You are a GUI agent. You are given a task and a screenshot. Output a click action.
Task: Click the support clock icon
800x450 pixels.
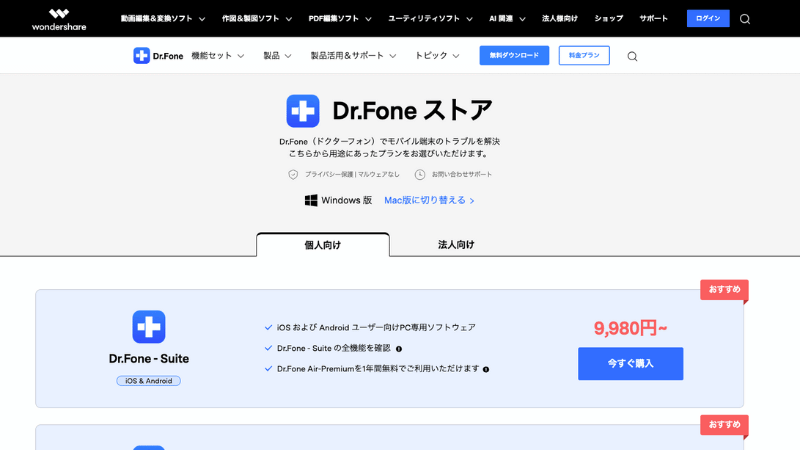click(x=419, y=174)
